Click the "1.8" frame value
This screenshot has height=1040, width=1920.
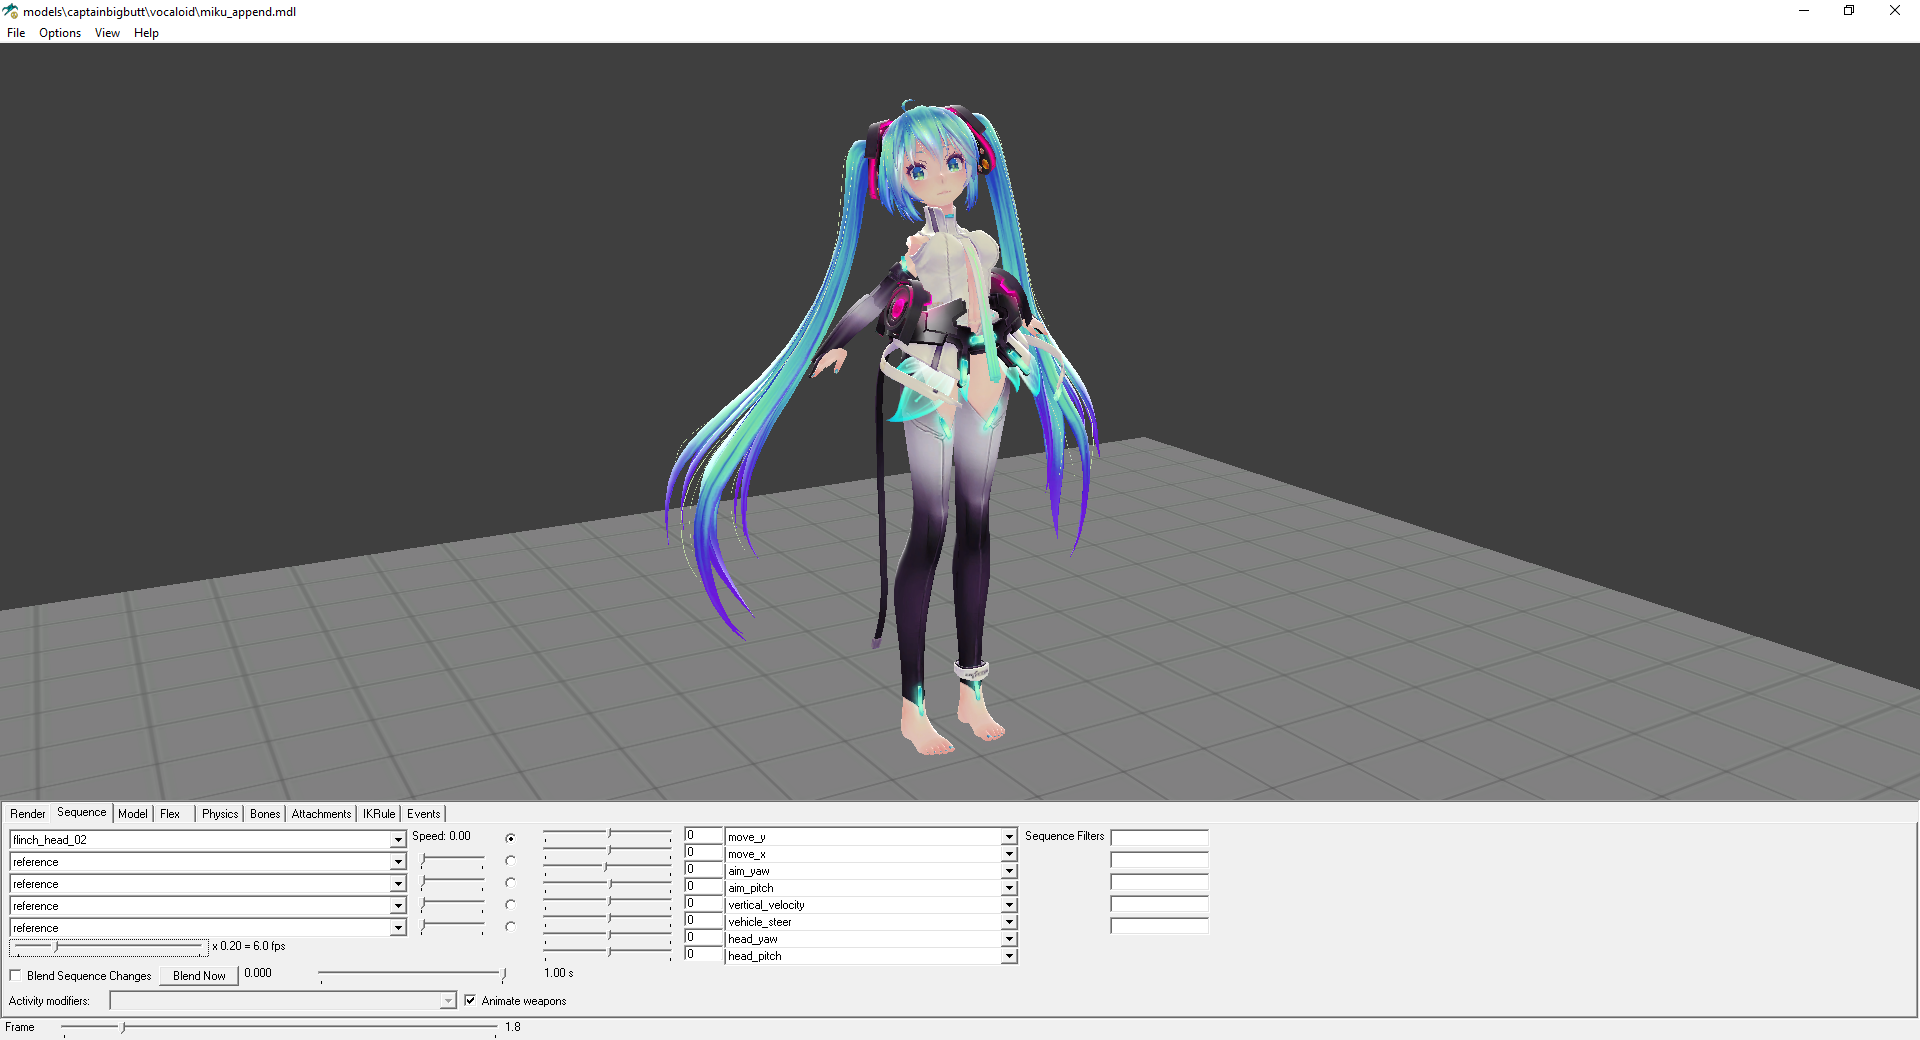(513, 1027)
